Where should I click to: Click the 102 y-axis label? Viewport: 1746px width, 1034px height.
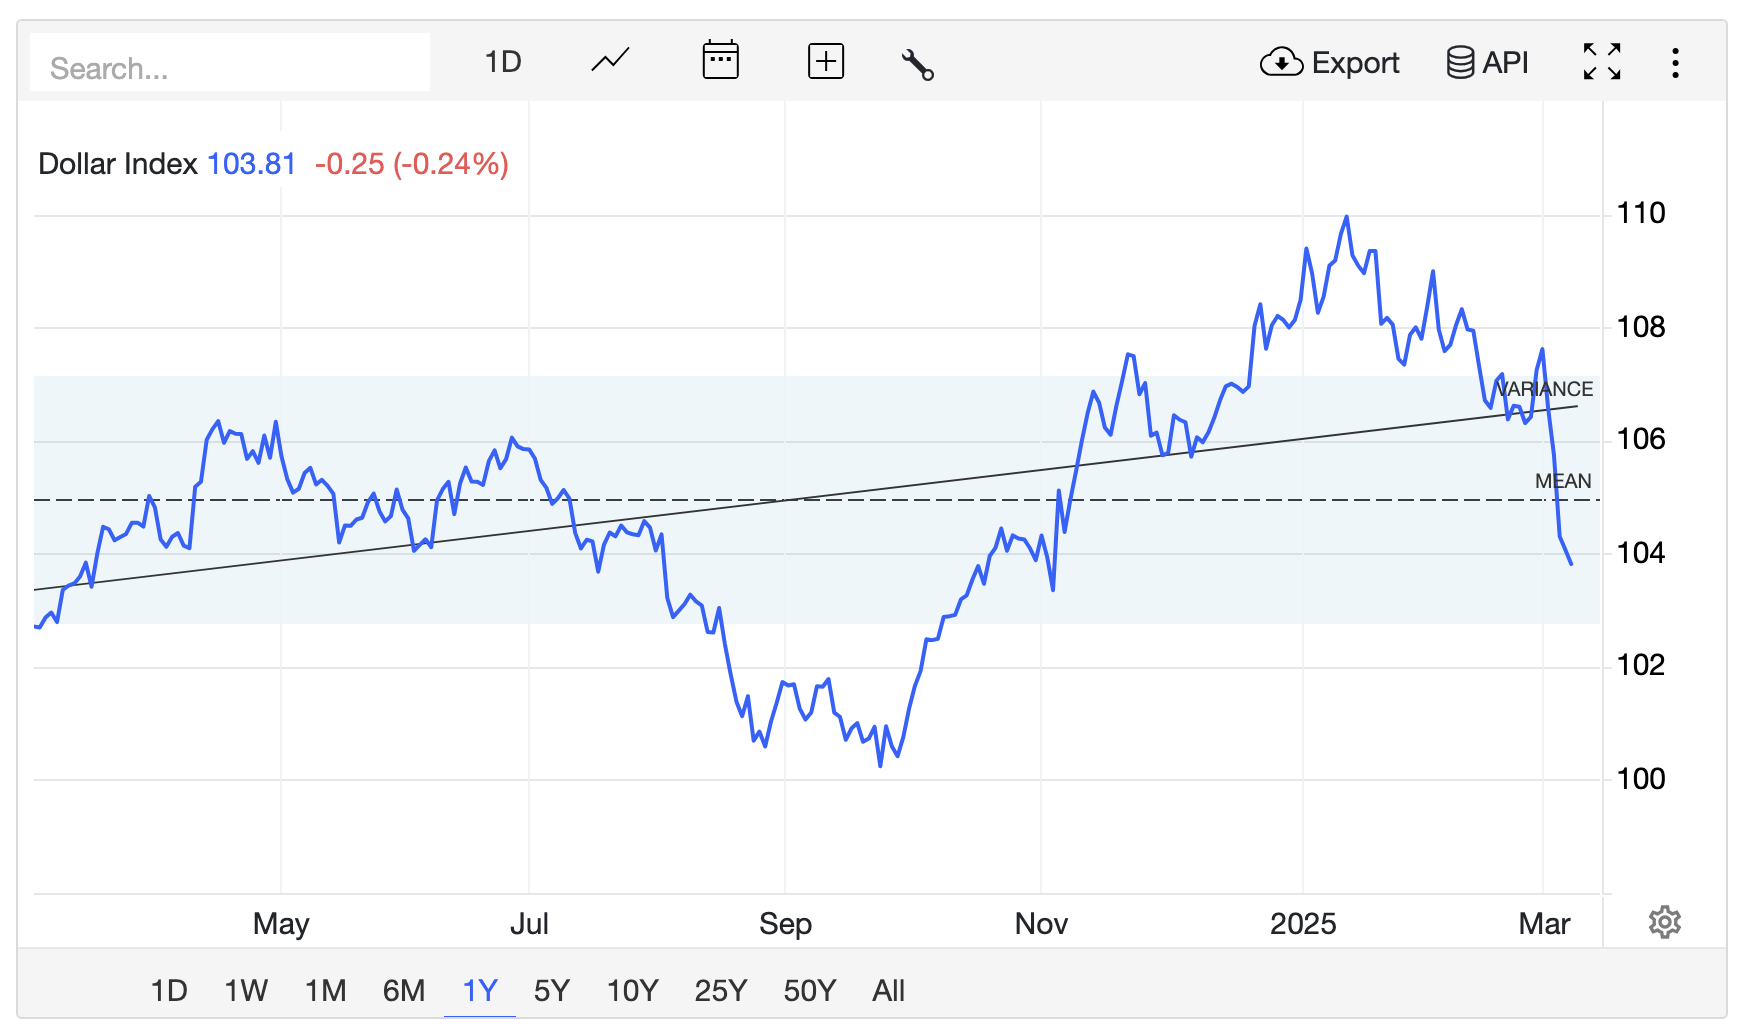[x=1641, y=665]
